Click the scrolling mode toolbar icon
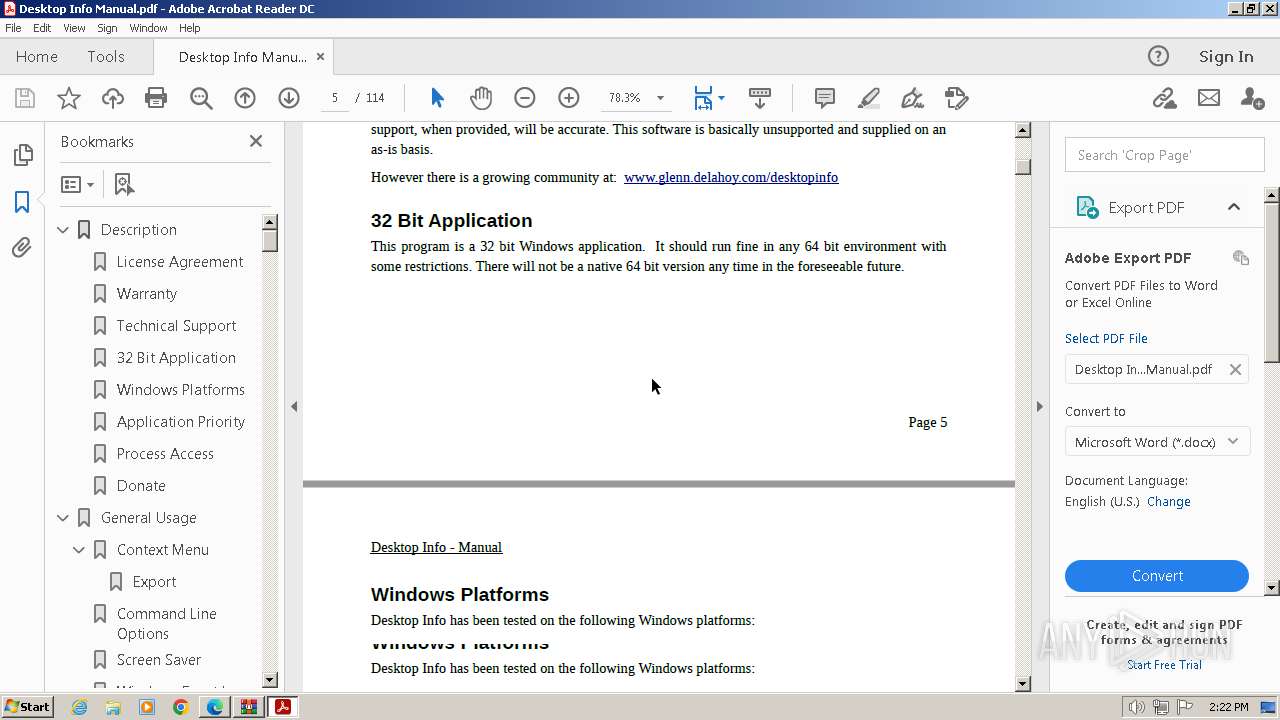Image resolution: width=1280 pixels, height=720 pixels. (x=759, y=98)
